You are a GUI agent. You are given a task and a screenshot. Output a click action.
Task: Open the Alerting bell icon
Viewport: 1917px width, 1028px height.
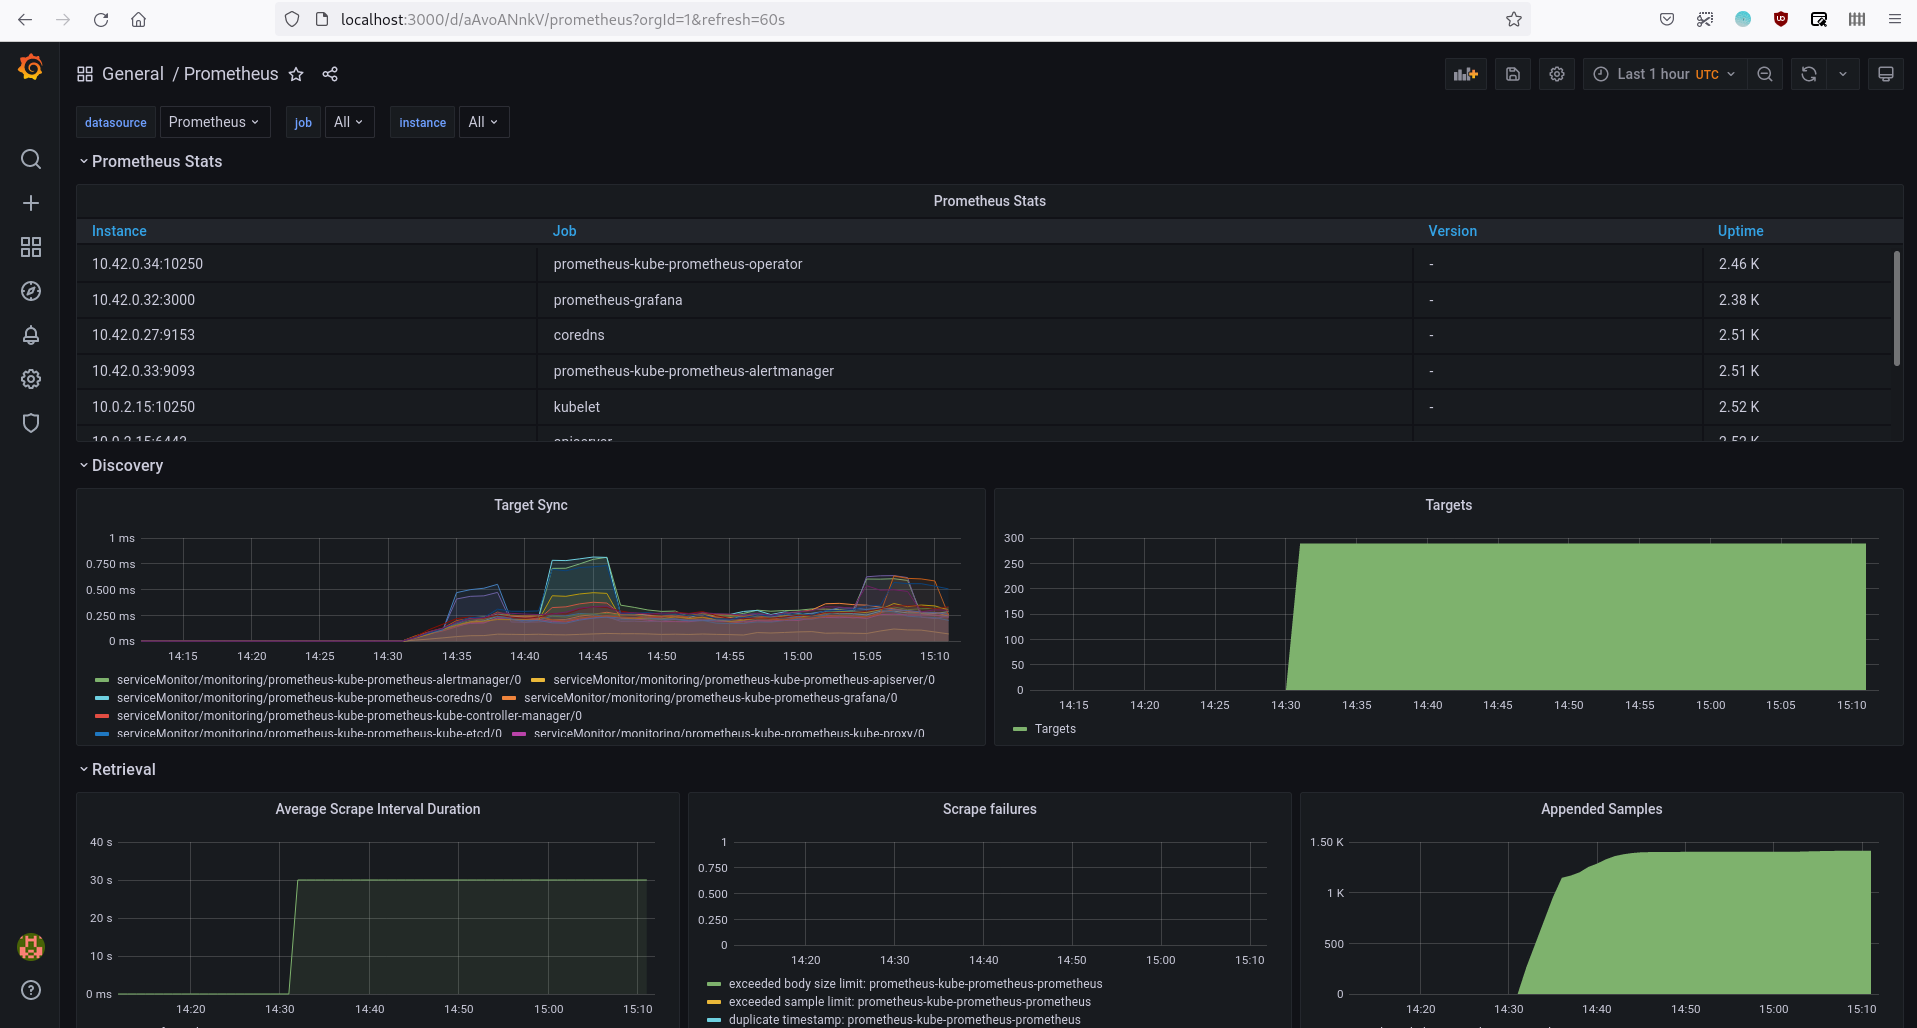click(31, 335)
